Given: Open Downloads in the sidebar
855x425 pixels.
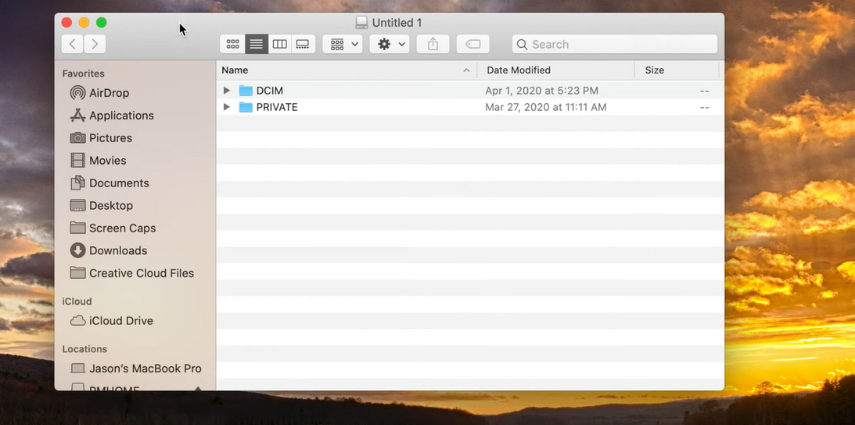Looking at the screenshot, I should click(118, 251).
